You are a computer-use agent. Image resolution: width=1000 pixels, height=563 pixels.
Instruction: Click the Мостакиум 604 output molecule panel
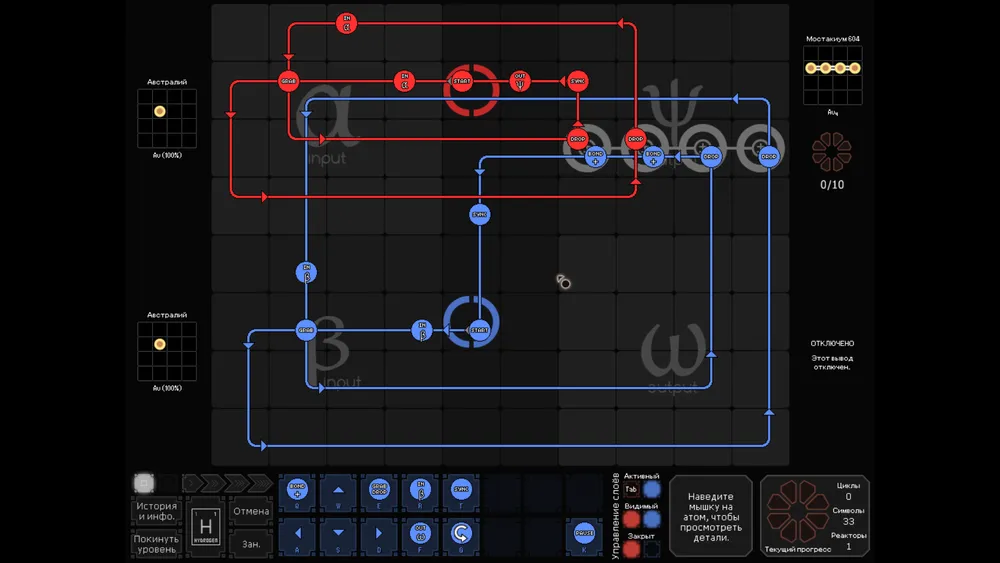click(832, 75)
